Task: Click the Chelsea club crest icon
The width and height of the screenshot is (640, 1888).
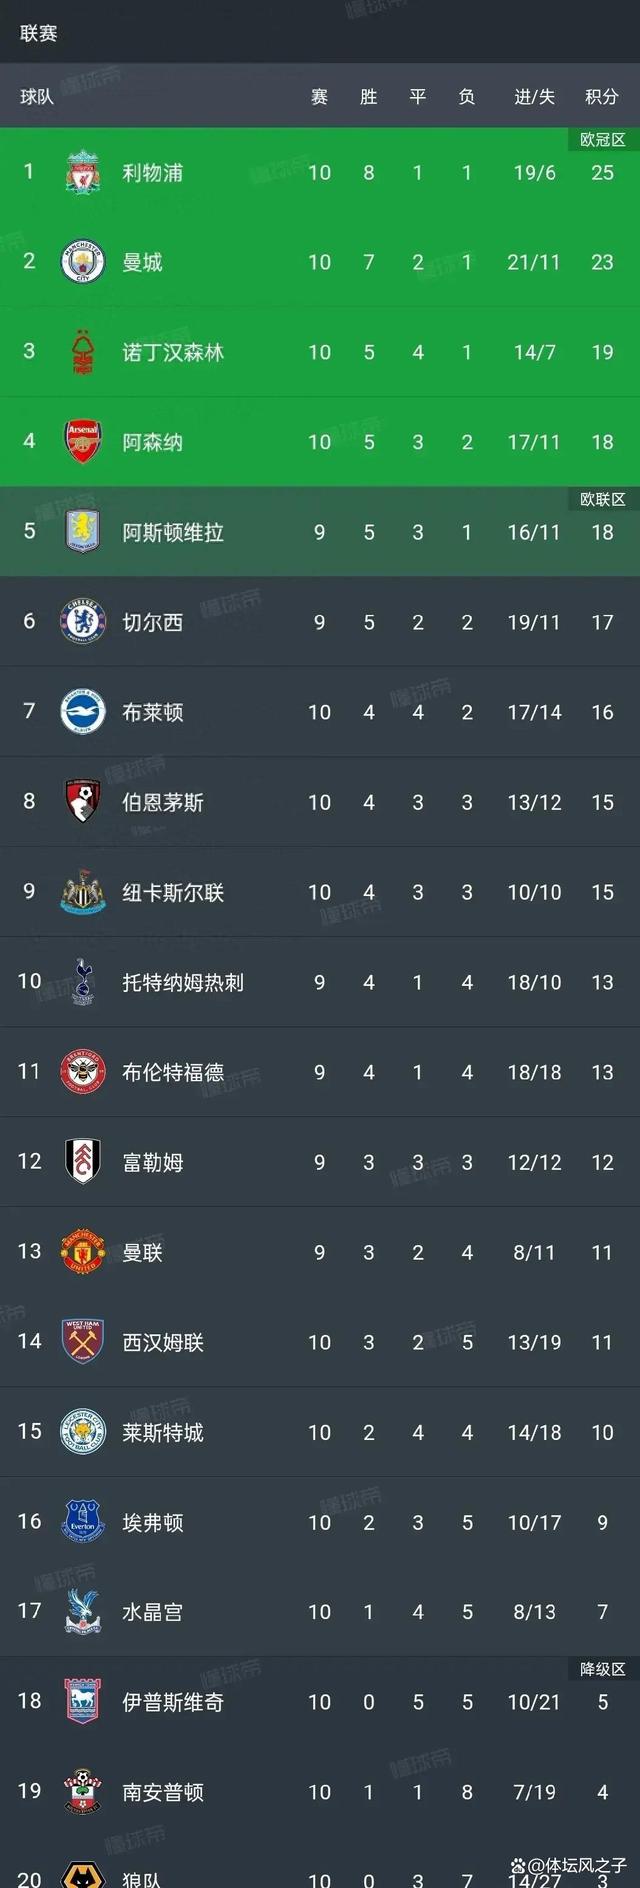Action: (83, 622)
